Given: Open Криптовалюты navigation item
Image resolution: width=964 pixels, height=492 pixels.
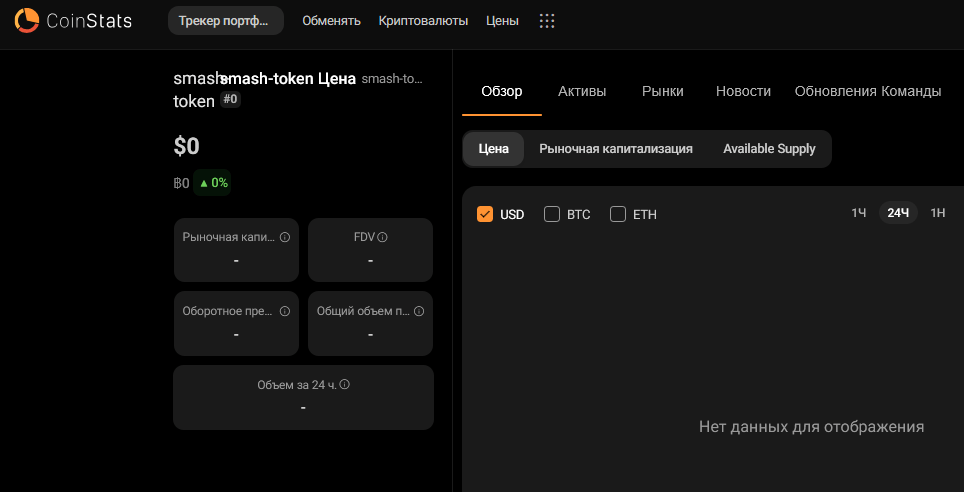Looking at the screenshot, I should [424, 21].
